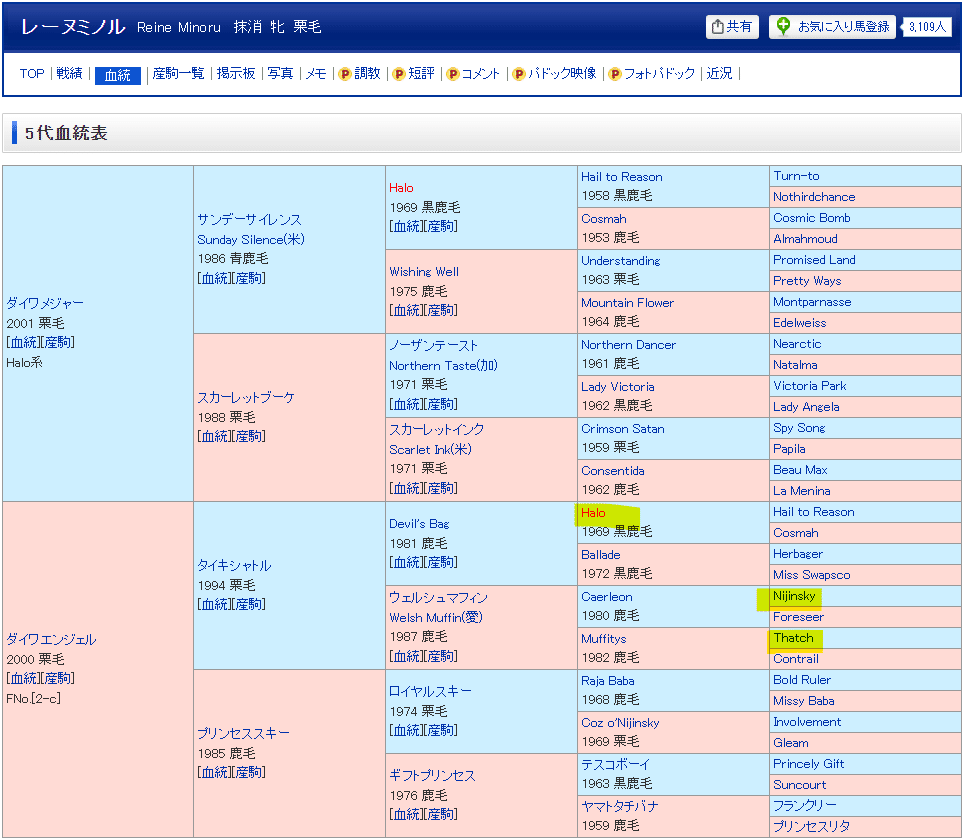
Task: Open the タイキシャトル link
Action: point(234,565)
